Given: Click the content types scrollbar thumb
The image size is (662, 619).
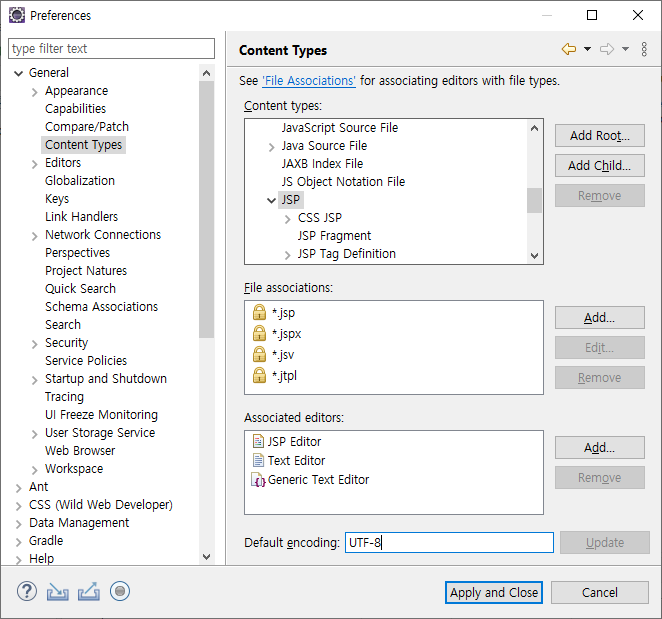Looking at the screenshot, I should pyautogui.click(x=534, y=201).
